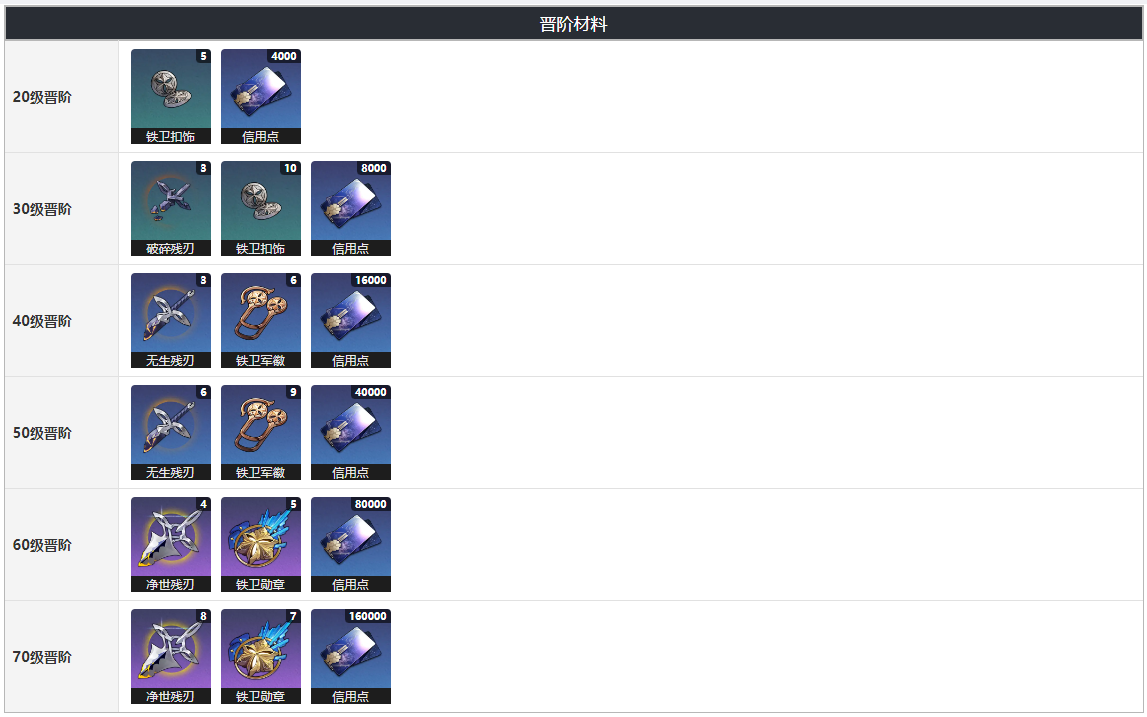The width and height of the screenshot is (1147, 717).
Task: Click the 20级晋阶 row label
Action: coord(42,97)
